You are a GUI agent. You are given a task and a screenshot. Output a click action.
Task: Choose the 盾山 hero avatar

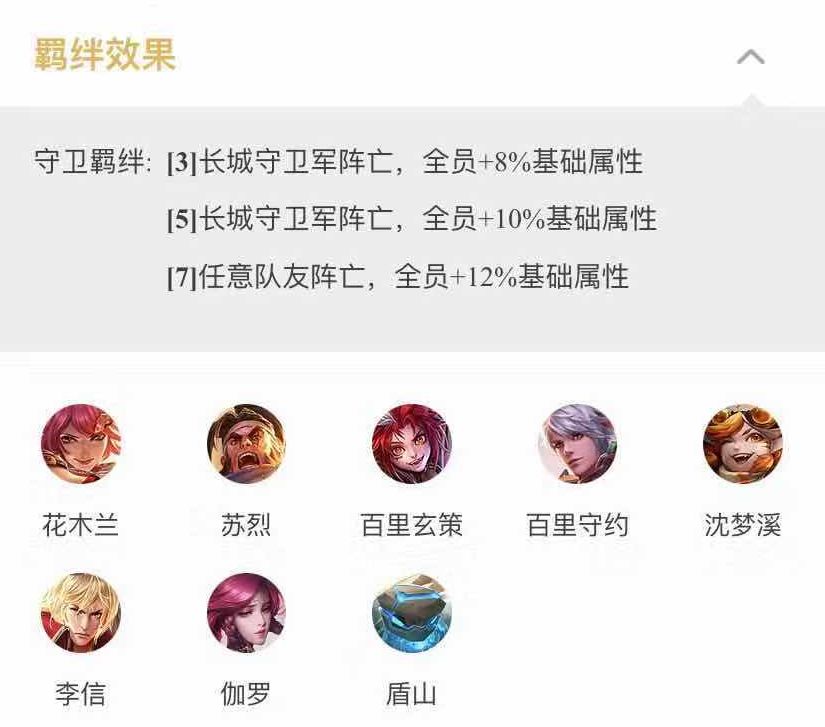click(411, 613)
